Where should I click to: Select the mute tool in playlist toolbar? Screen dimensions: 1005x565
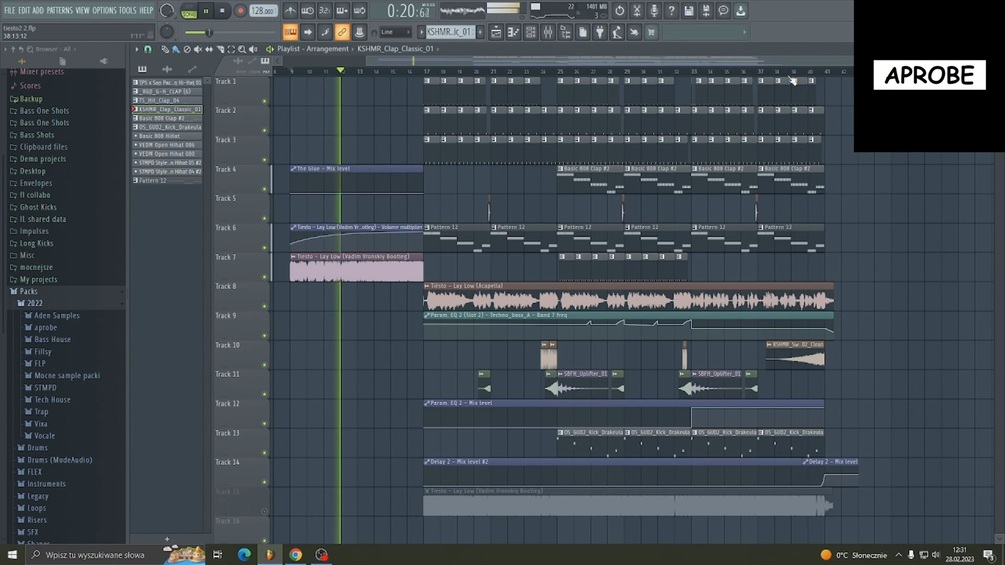click(x=197, y=49)
